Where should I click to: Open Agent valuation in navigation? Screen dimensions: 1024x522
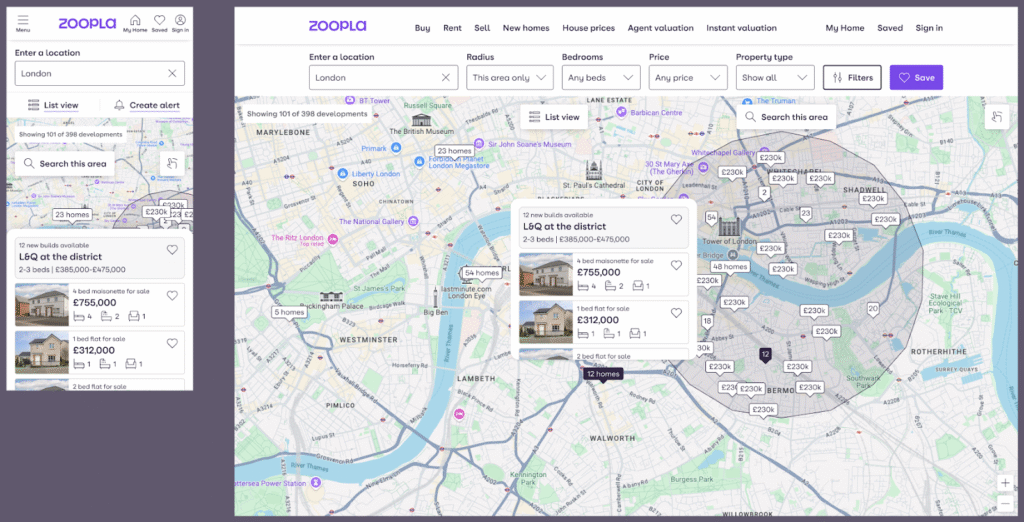coord(660,28)
